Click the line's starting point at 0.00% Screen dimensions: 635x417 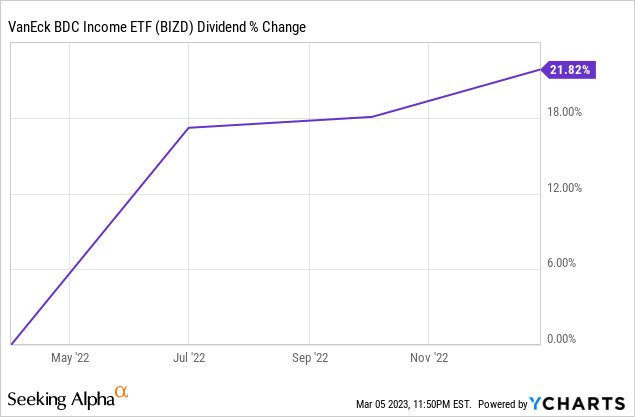click(11, 343)
